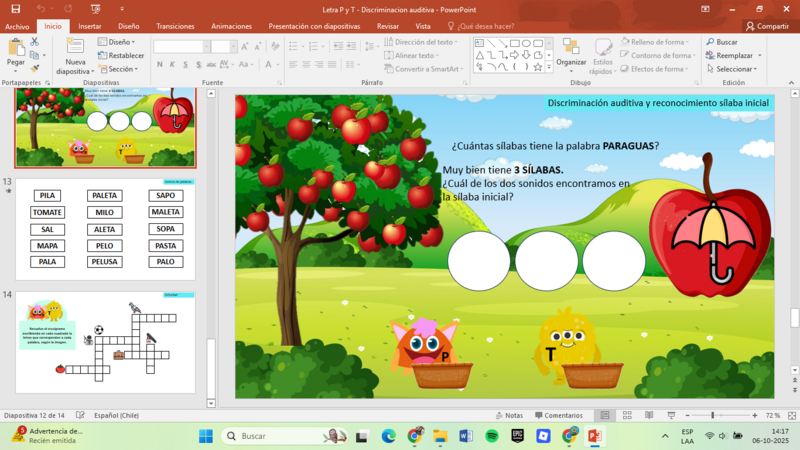Open the Windows Start menu
The height and width of the screenshot is (450, 800).
[x=206, y=436]
